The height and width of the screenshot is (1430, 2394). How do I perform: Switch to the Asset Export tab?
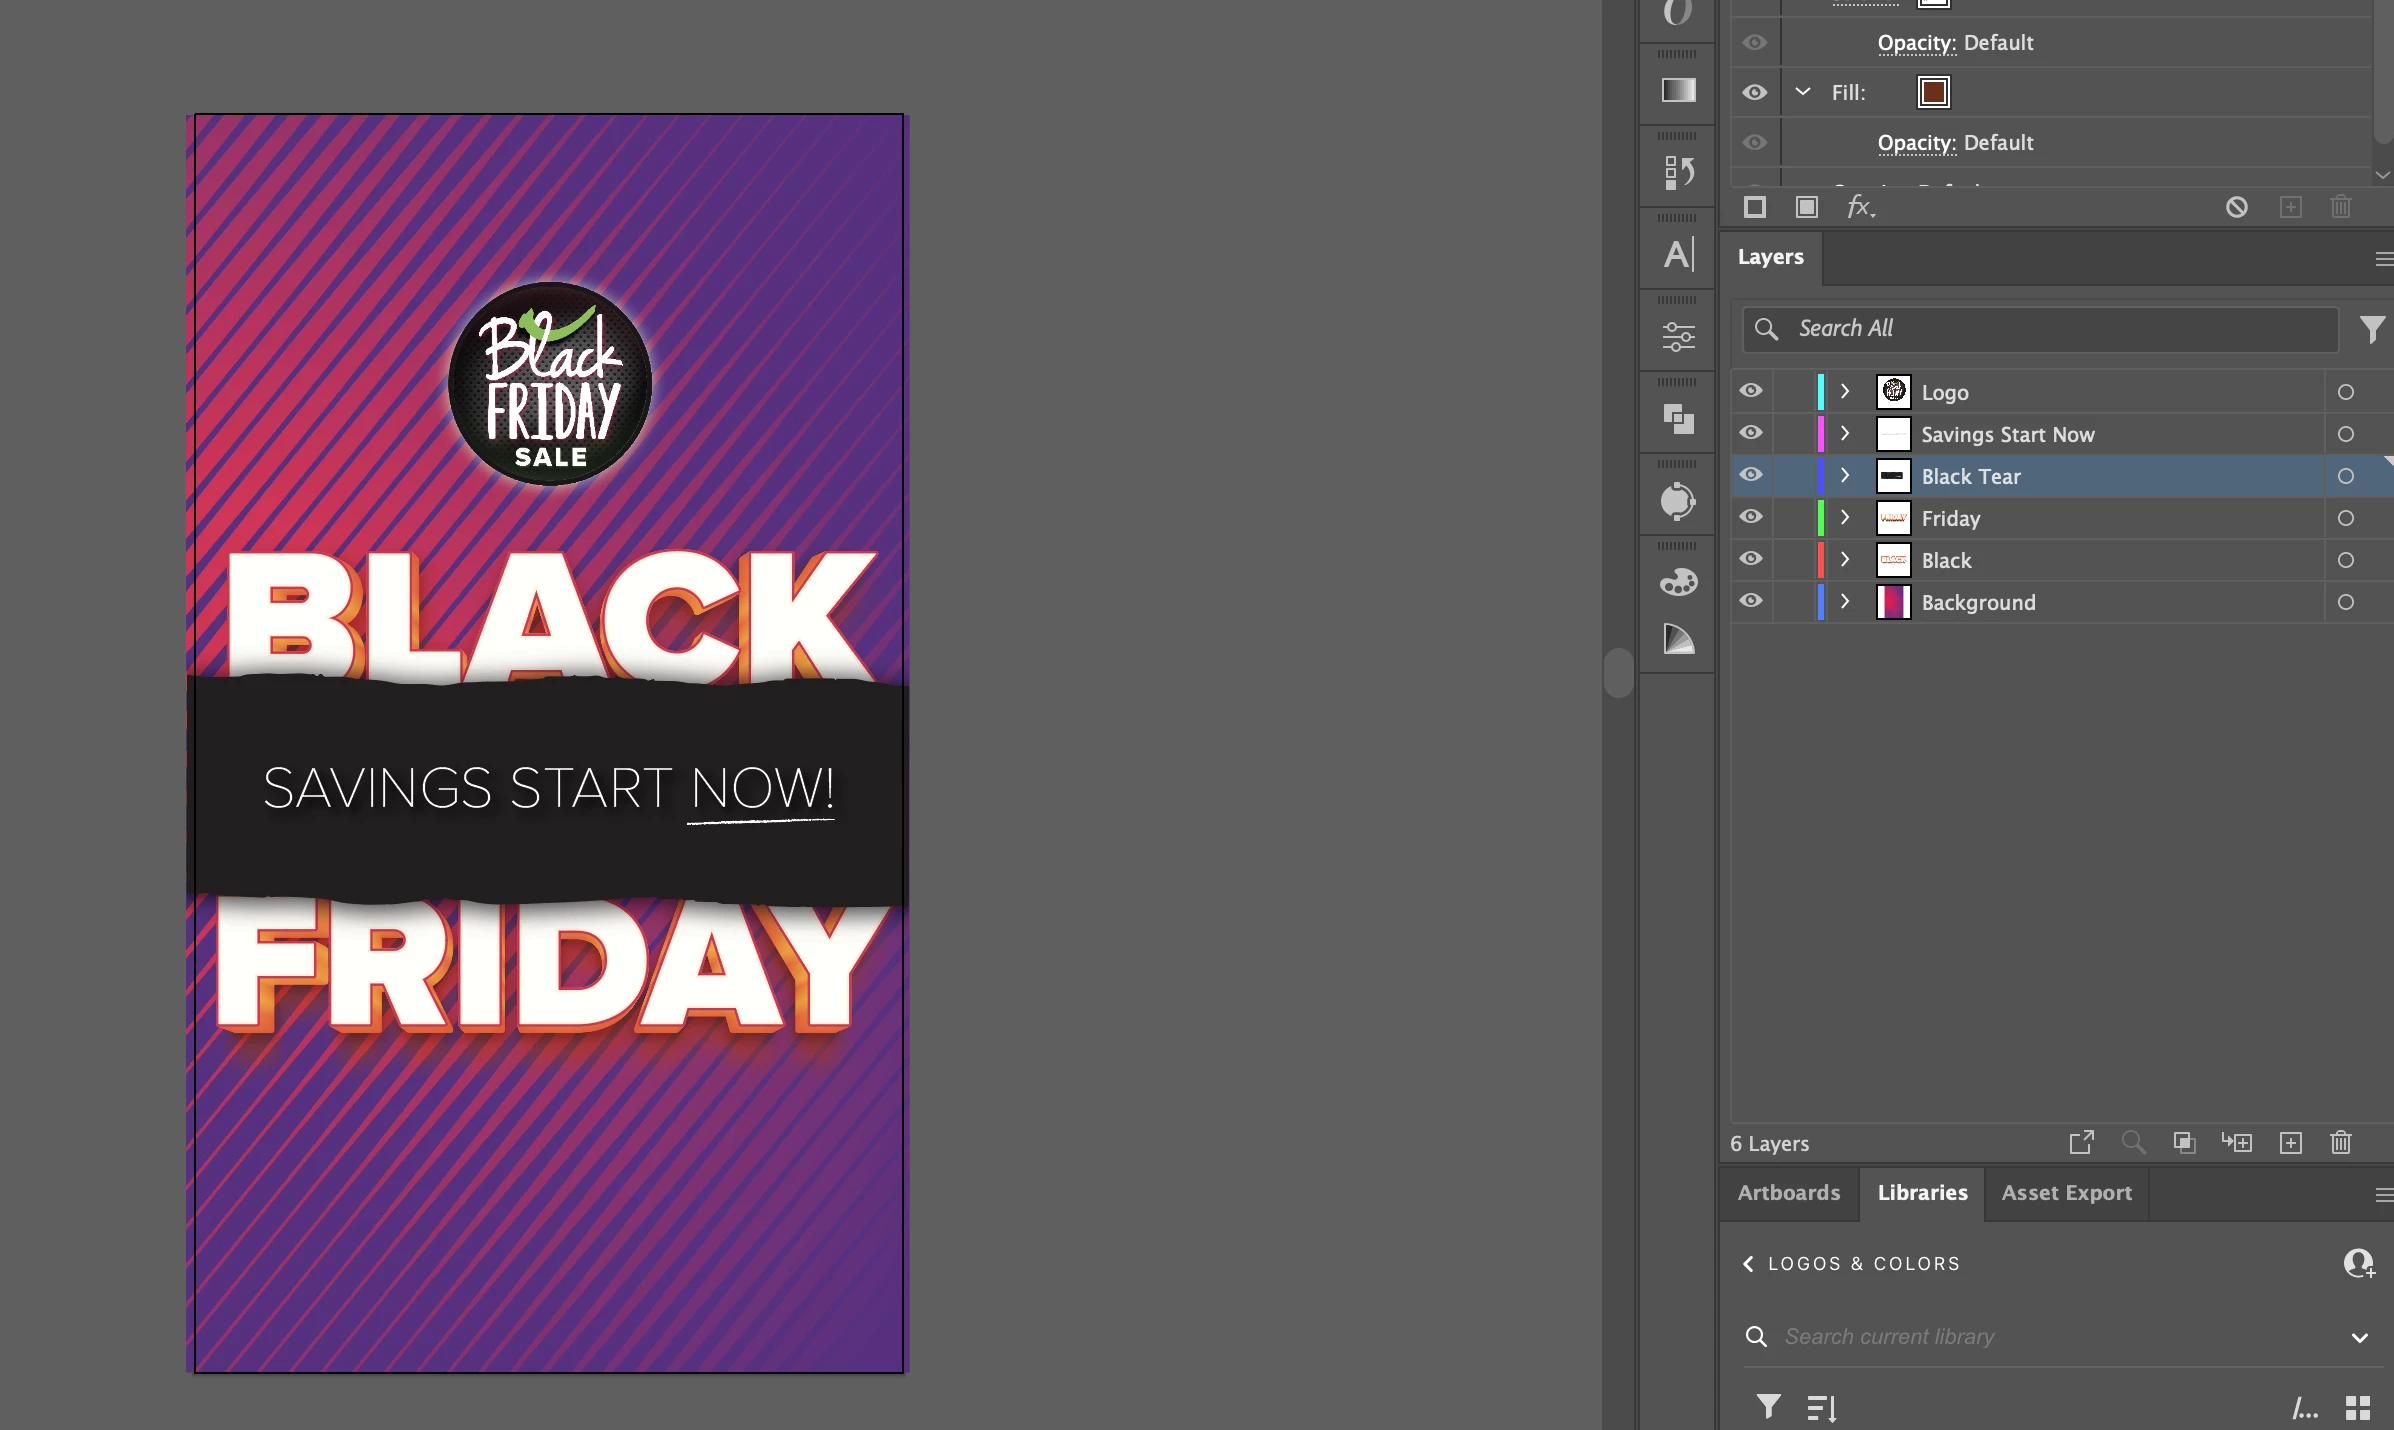2066,1193
